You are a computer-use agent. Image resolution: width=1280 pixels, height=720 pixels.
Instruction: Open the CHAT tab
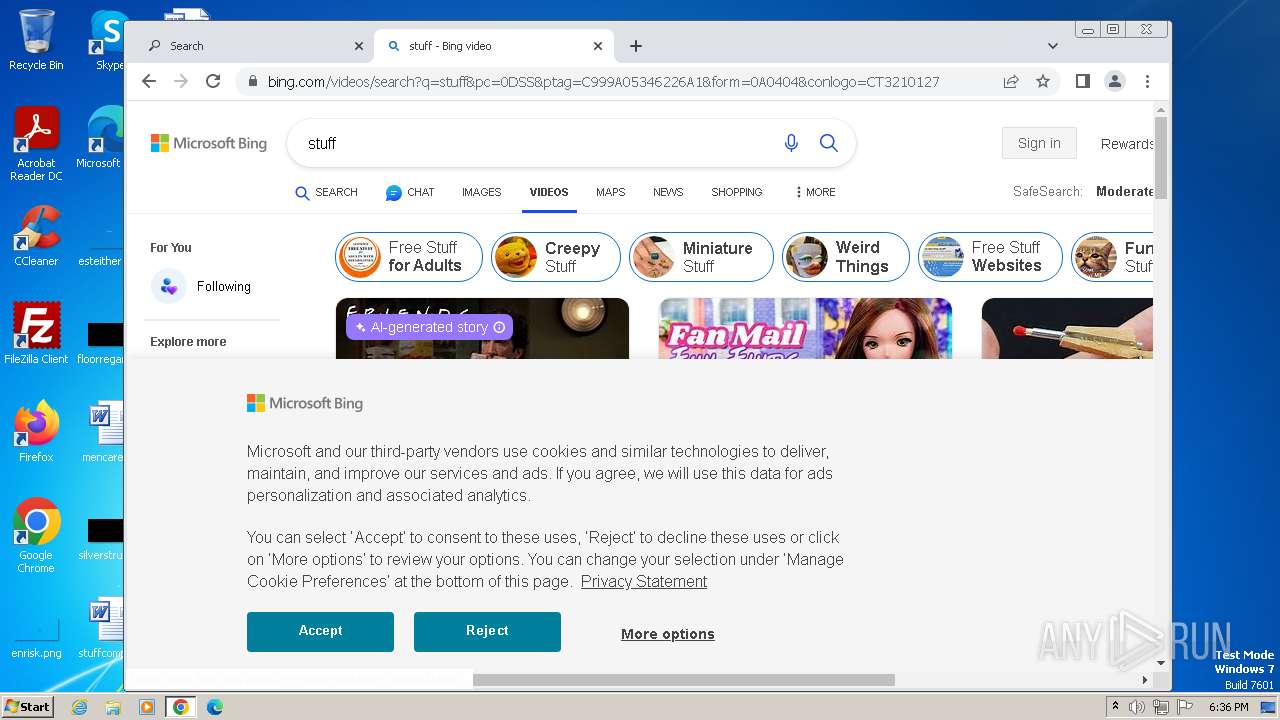pos(410,192)
